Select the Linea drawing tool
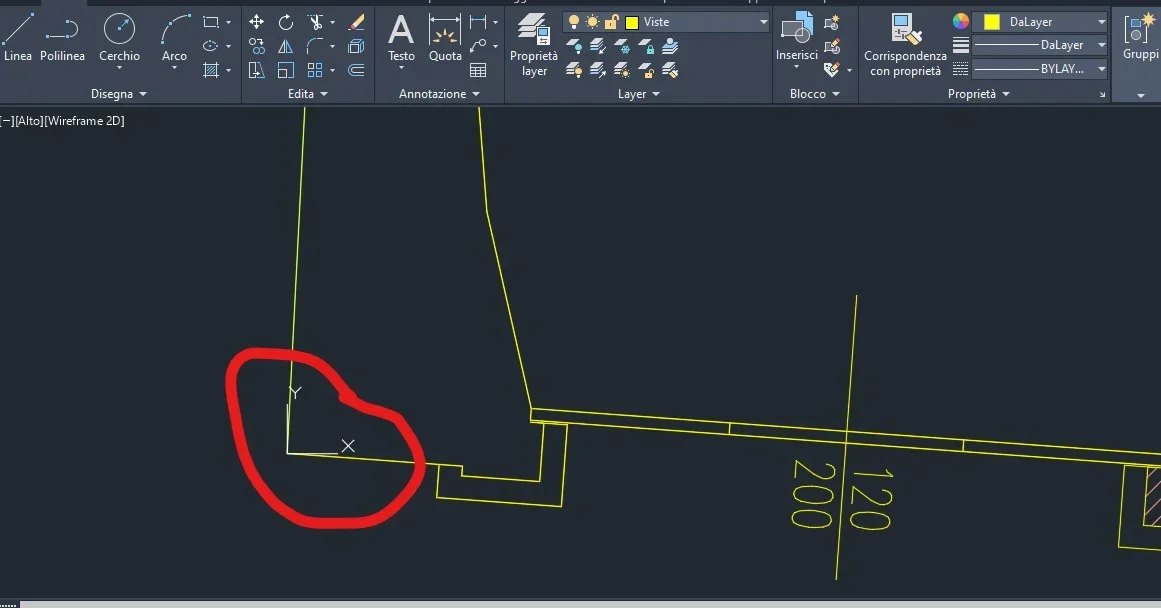Viewport: 1161px width, 608px height. (18, 38)
